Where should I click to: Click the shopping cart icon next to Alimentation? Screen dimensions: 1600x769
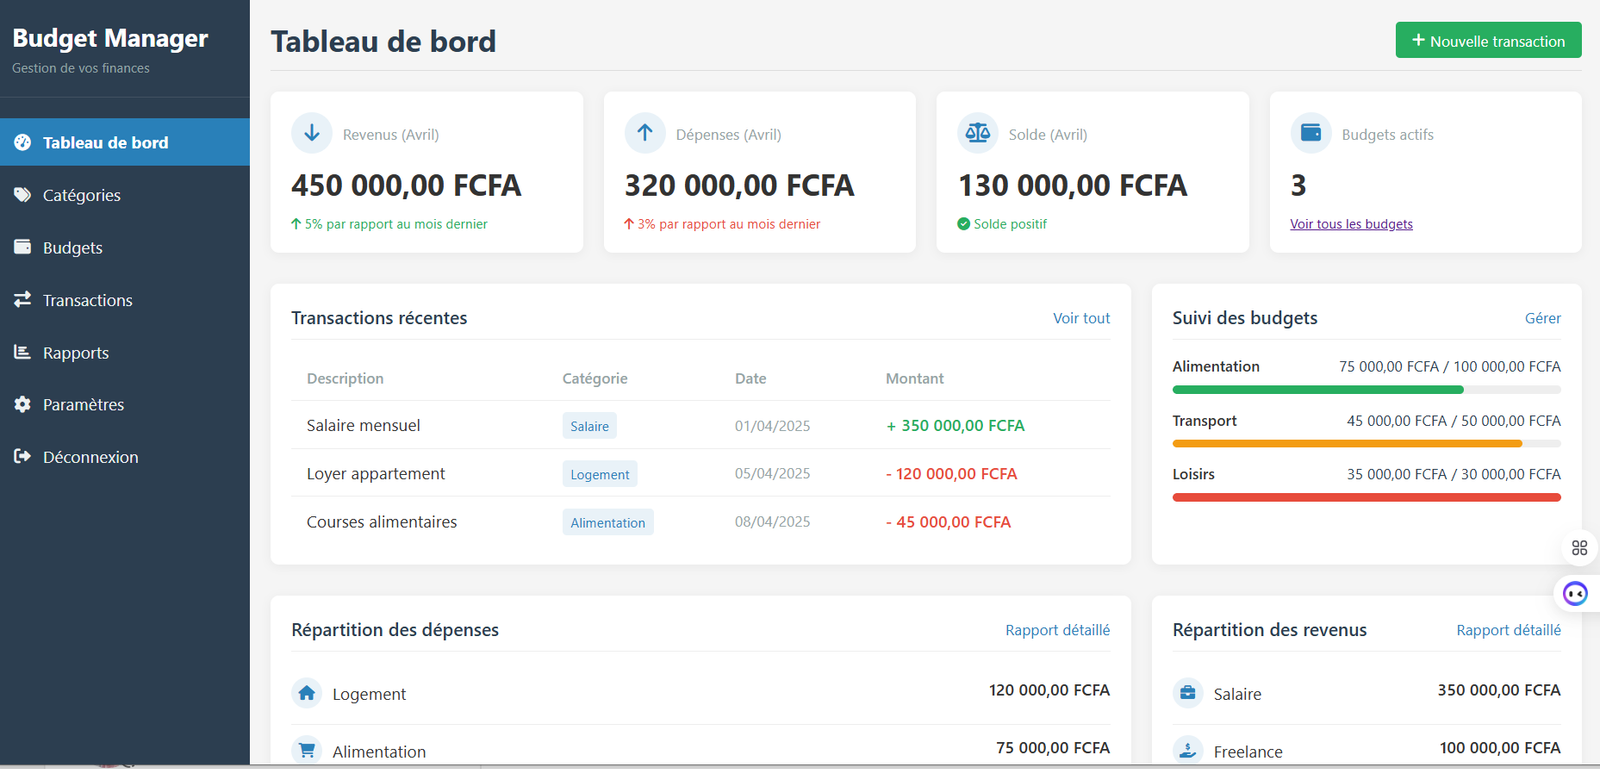(x=307, y=750)
